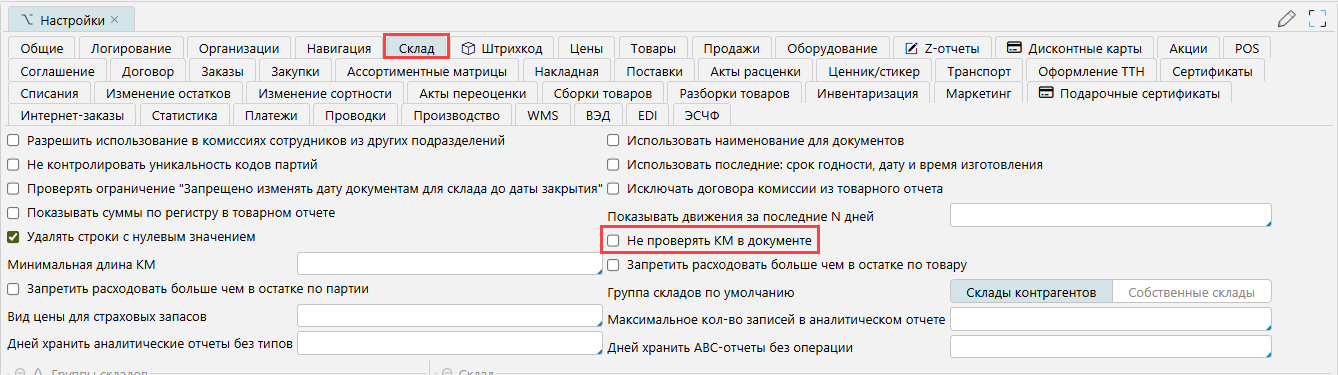Switch to the Инвентаризация tab
This screenshot has height=375, width=1338.
(867, 93)
